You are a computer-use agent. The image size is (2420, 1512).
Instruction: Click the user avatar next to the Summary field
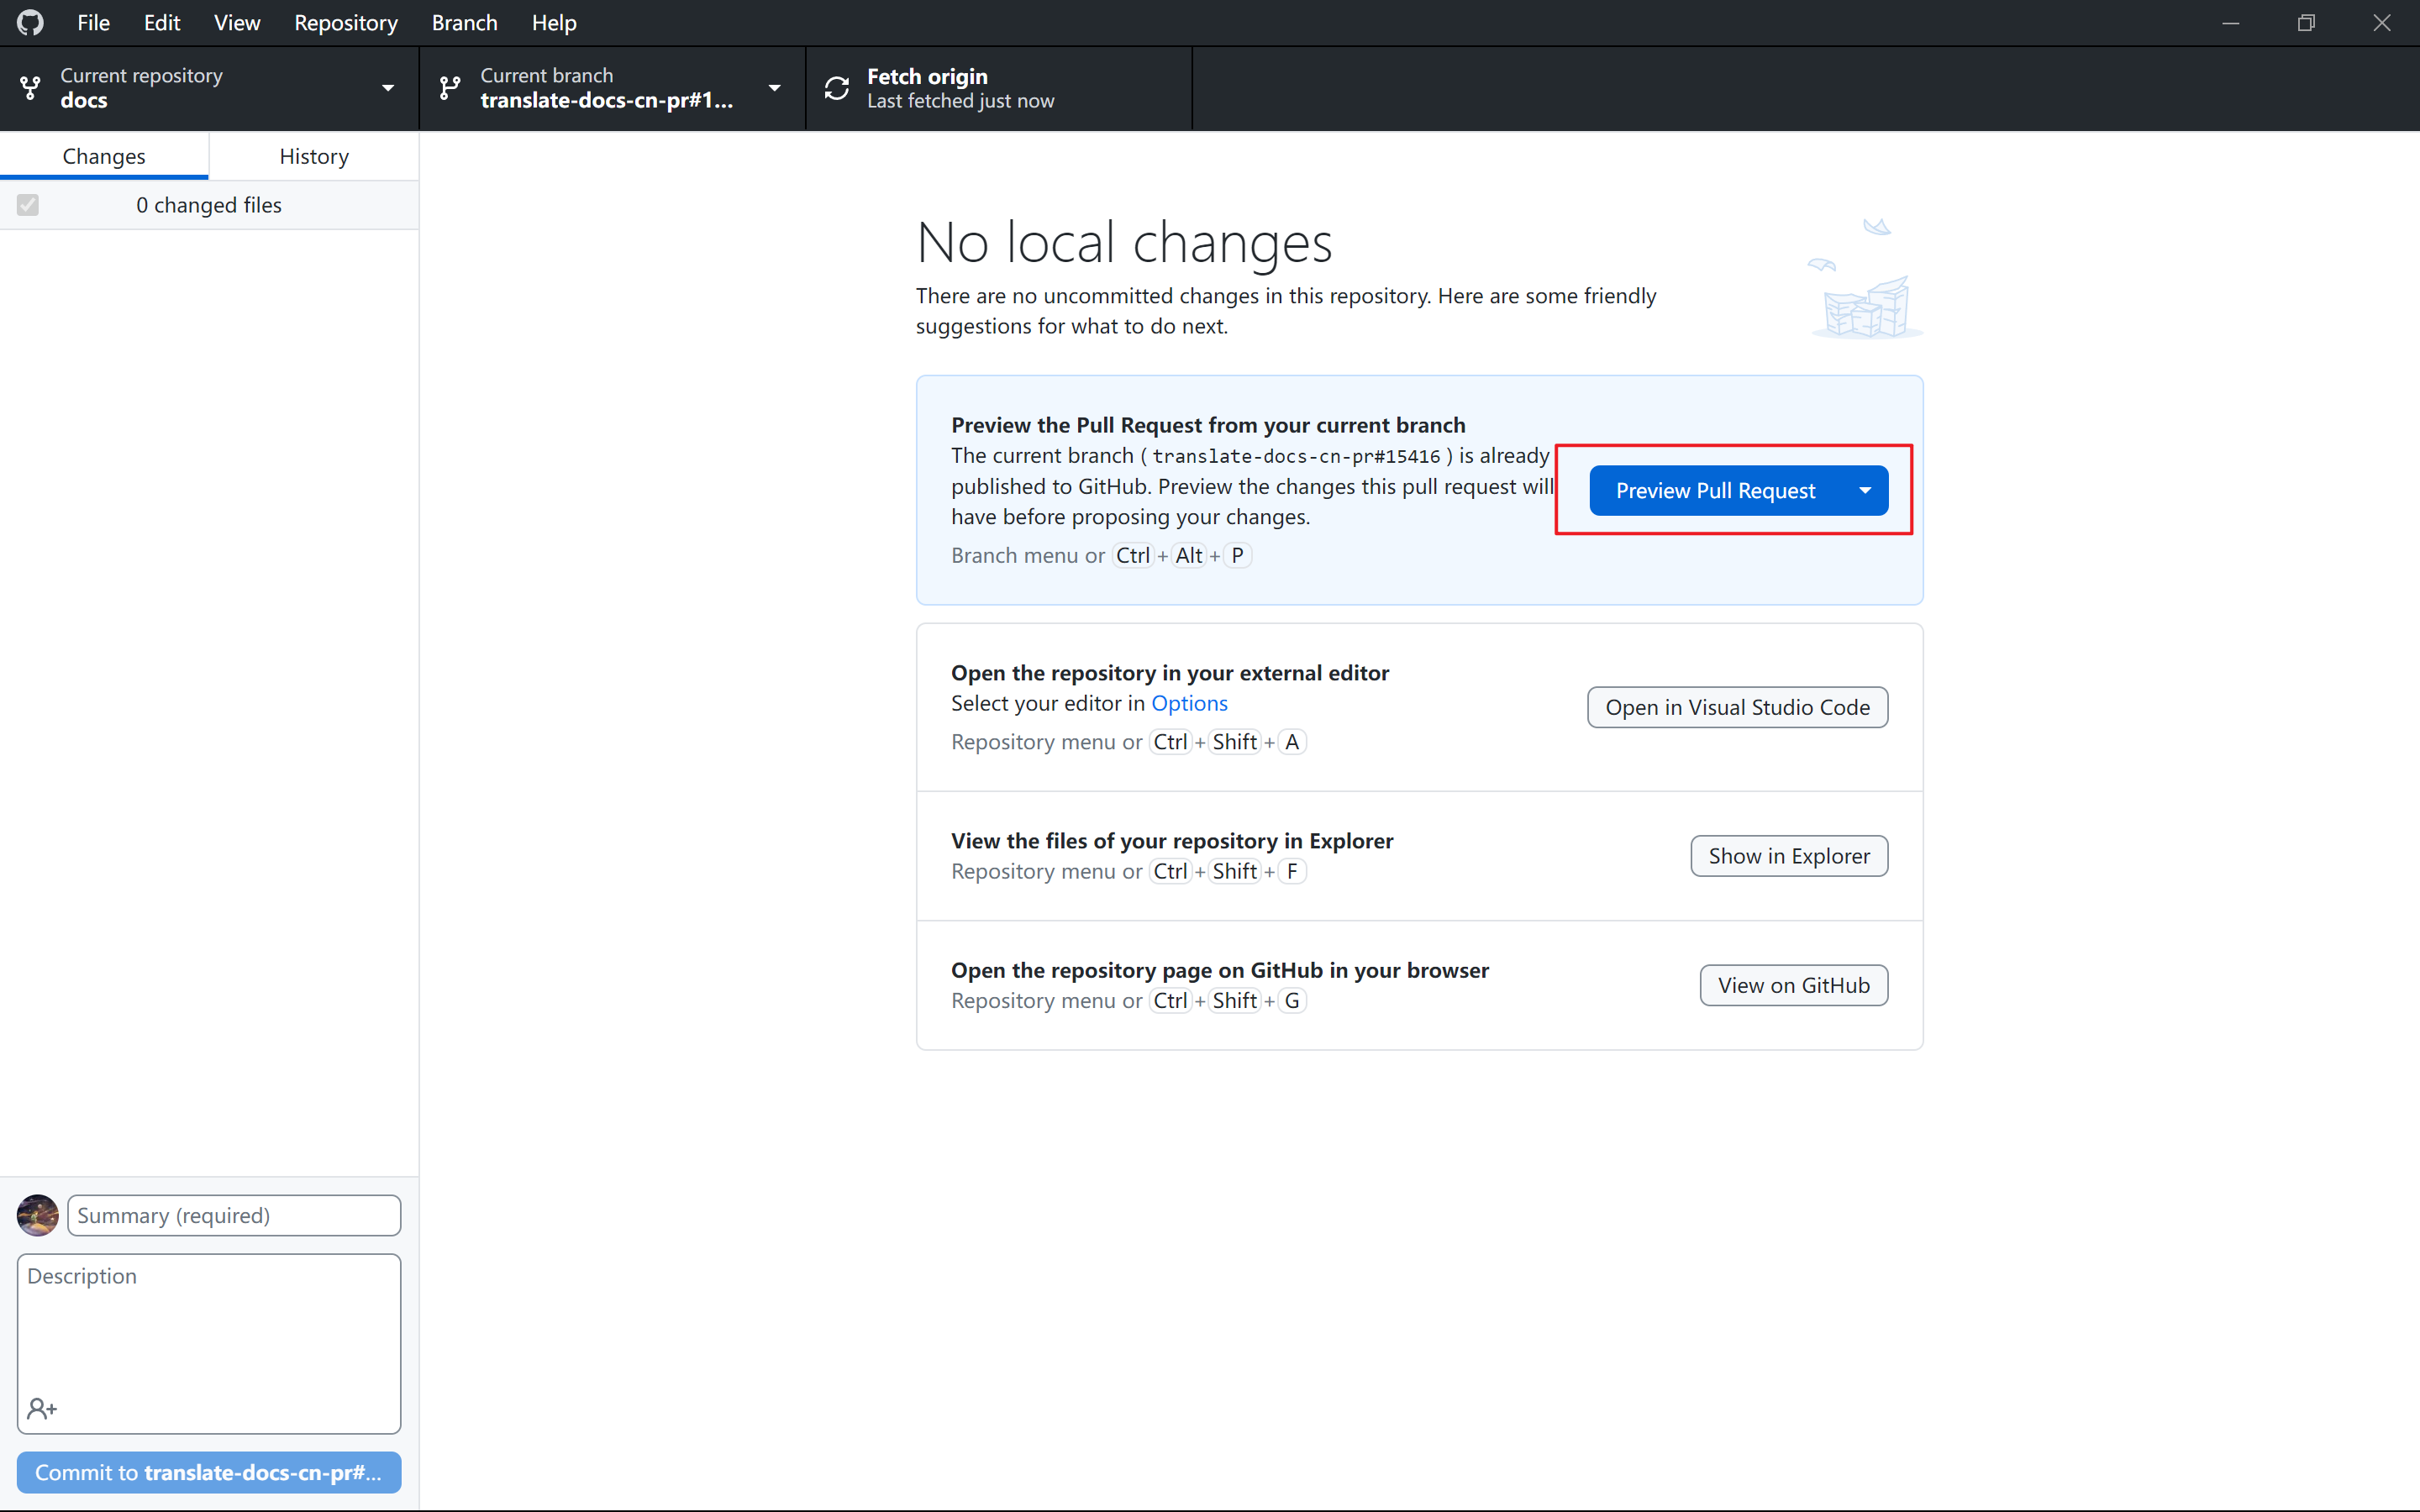click(x=38, y=1215)
